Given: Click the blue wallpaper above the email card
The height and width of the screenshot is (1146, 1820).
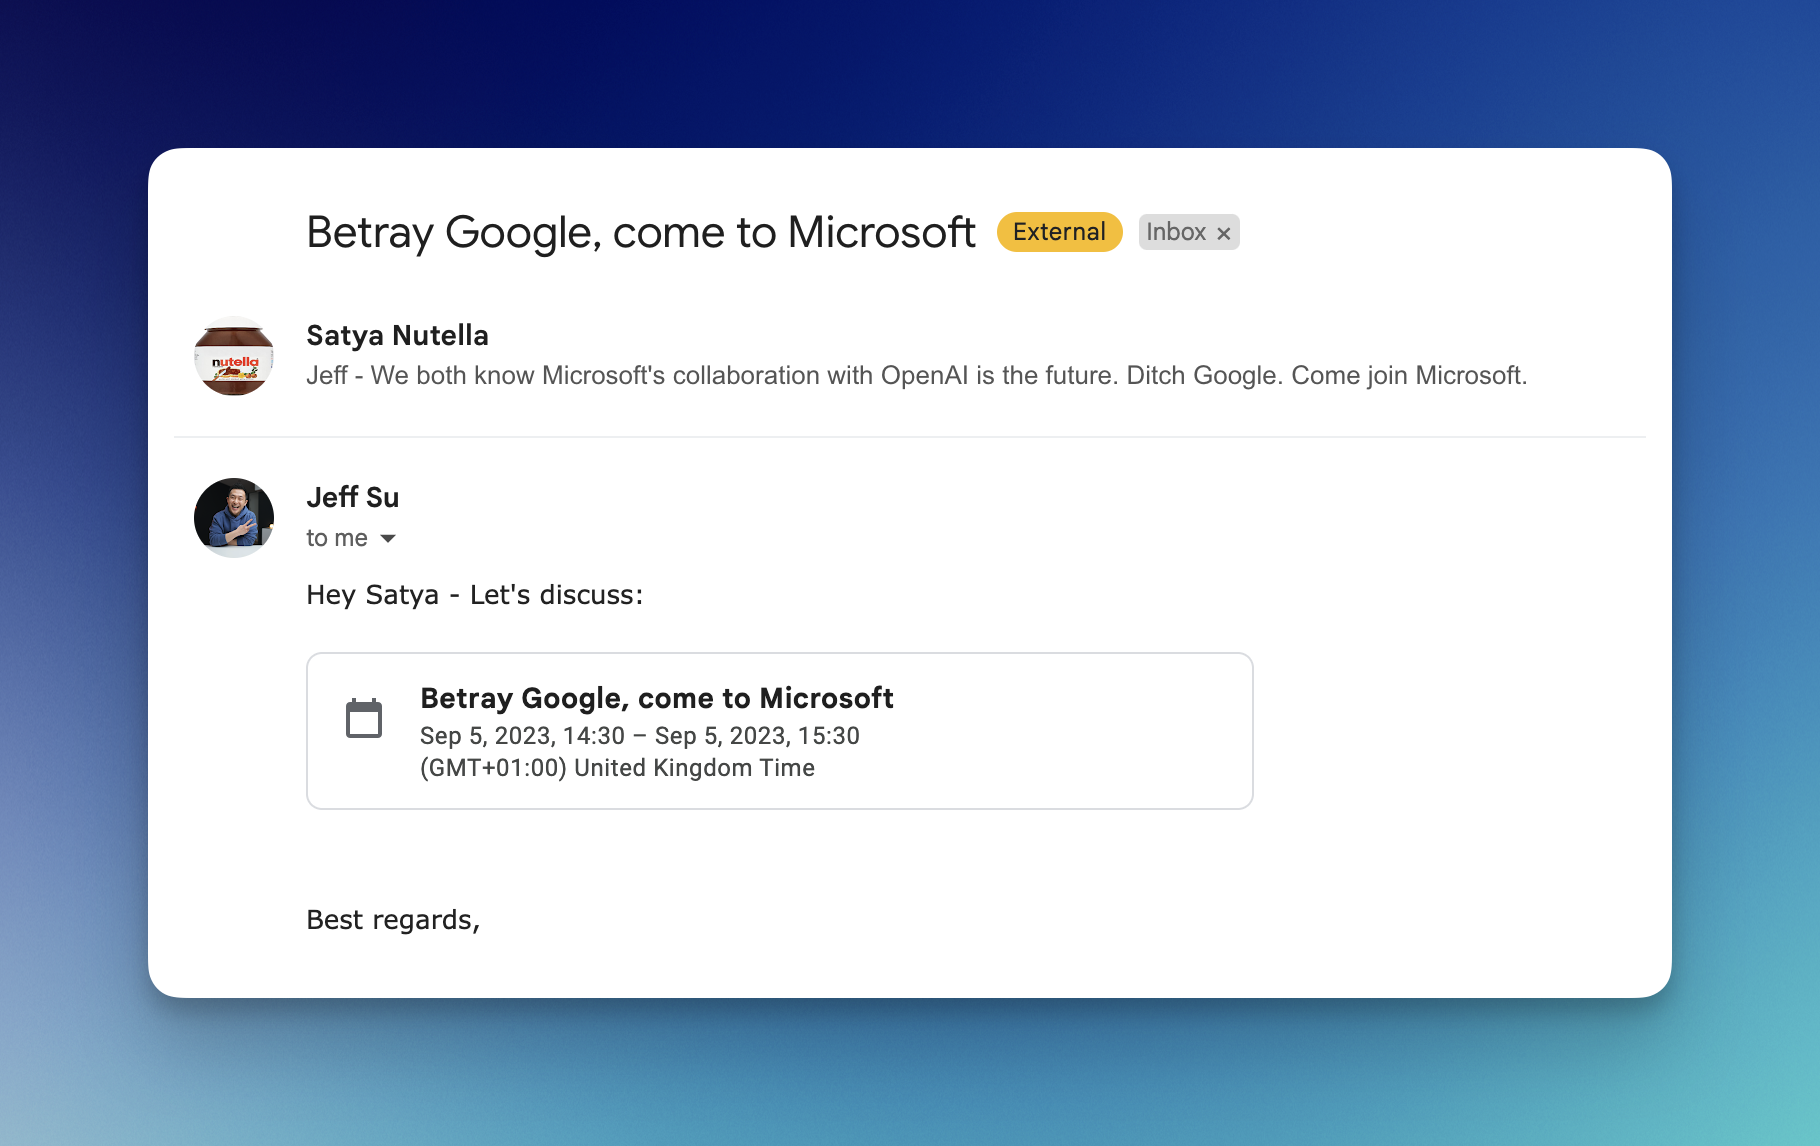Looking at the screenshot, I should click(909, 70).
